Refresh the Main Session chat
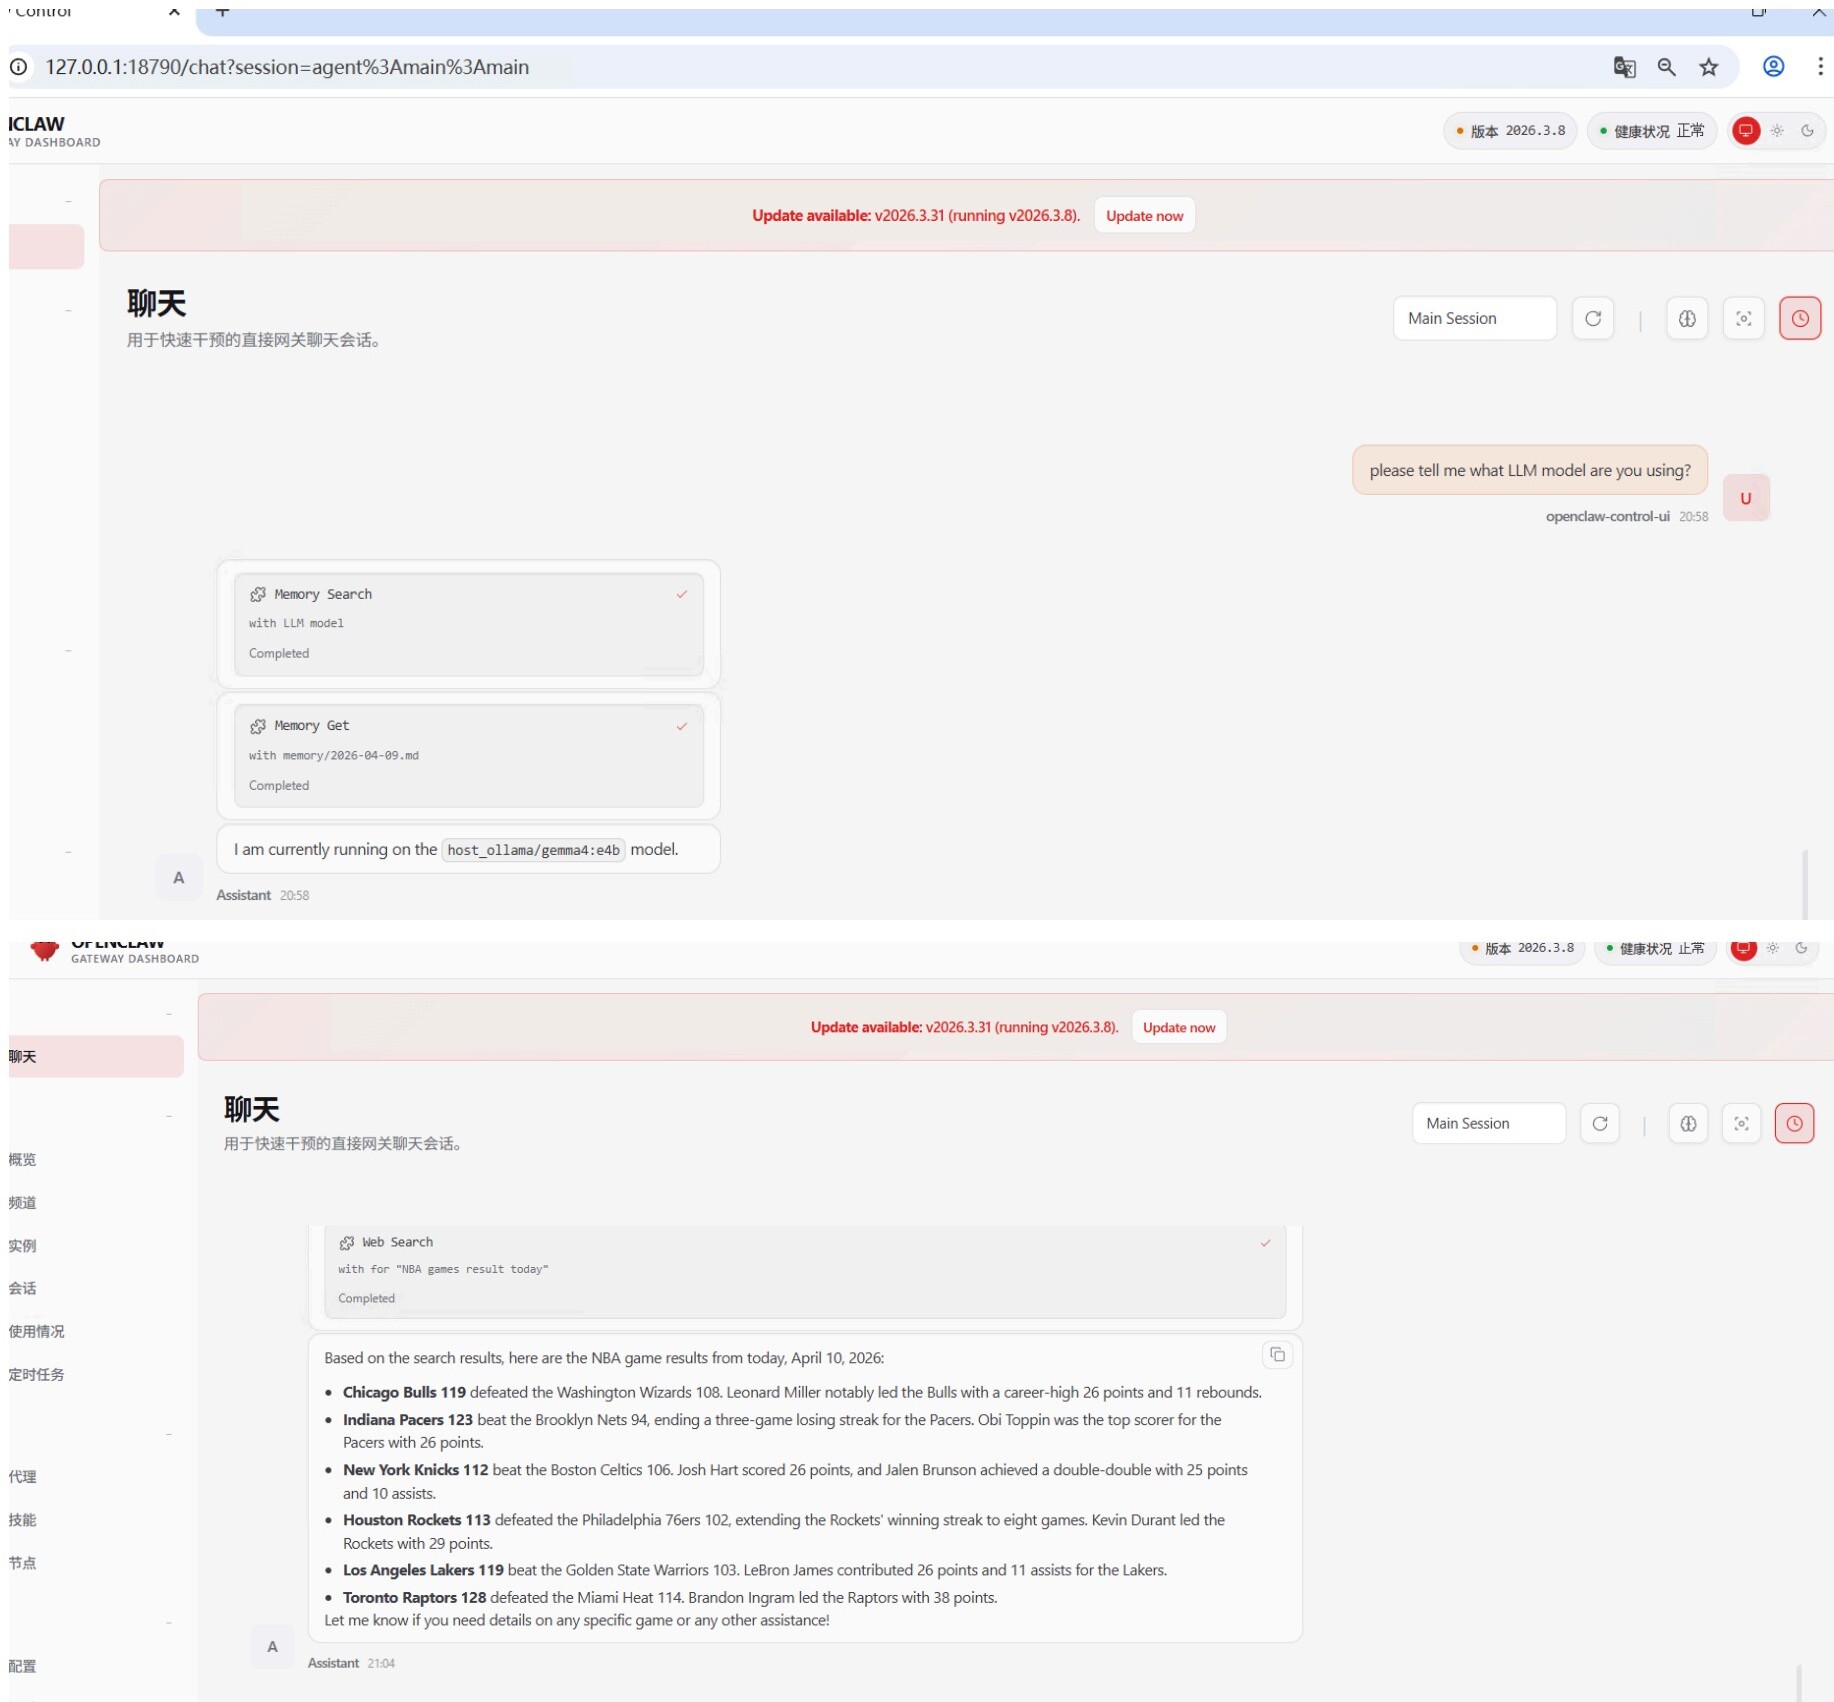The image size is (1834, 1702). point(1593,318)
